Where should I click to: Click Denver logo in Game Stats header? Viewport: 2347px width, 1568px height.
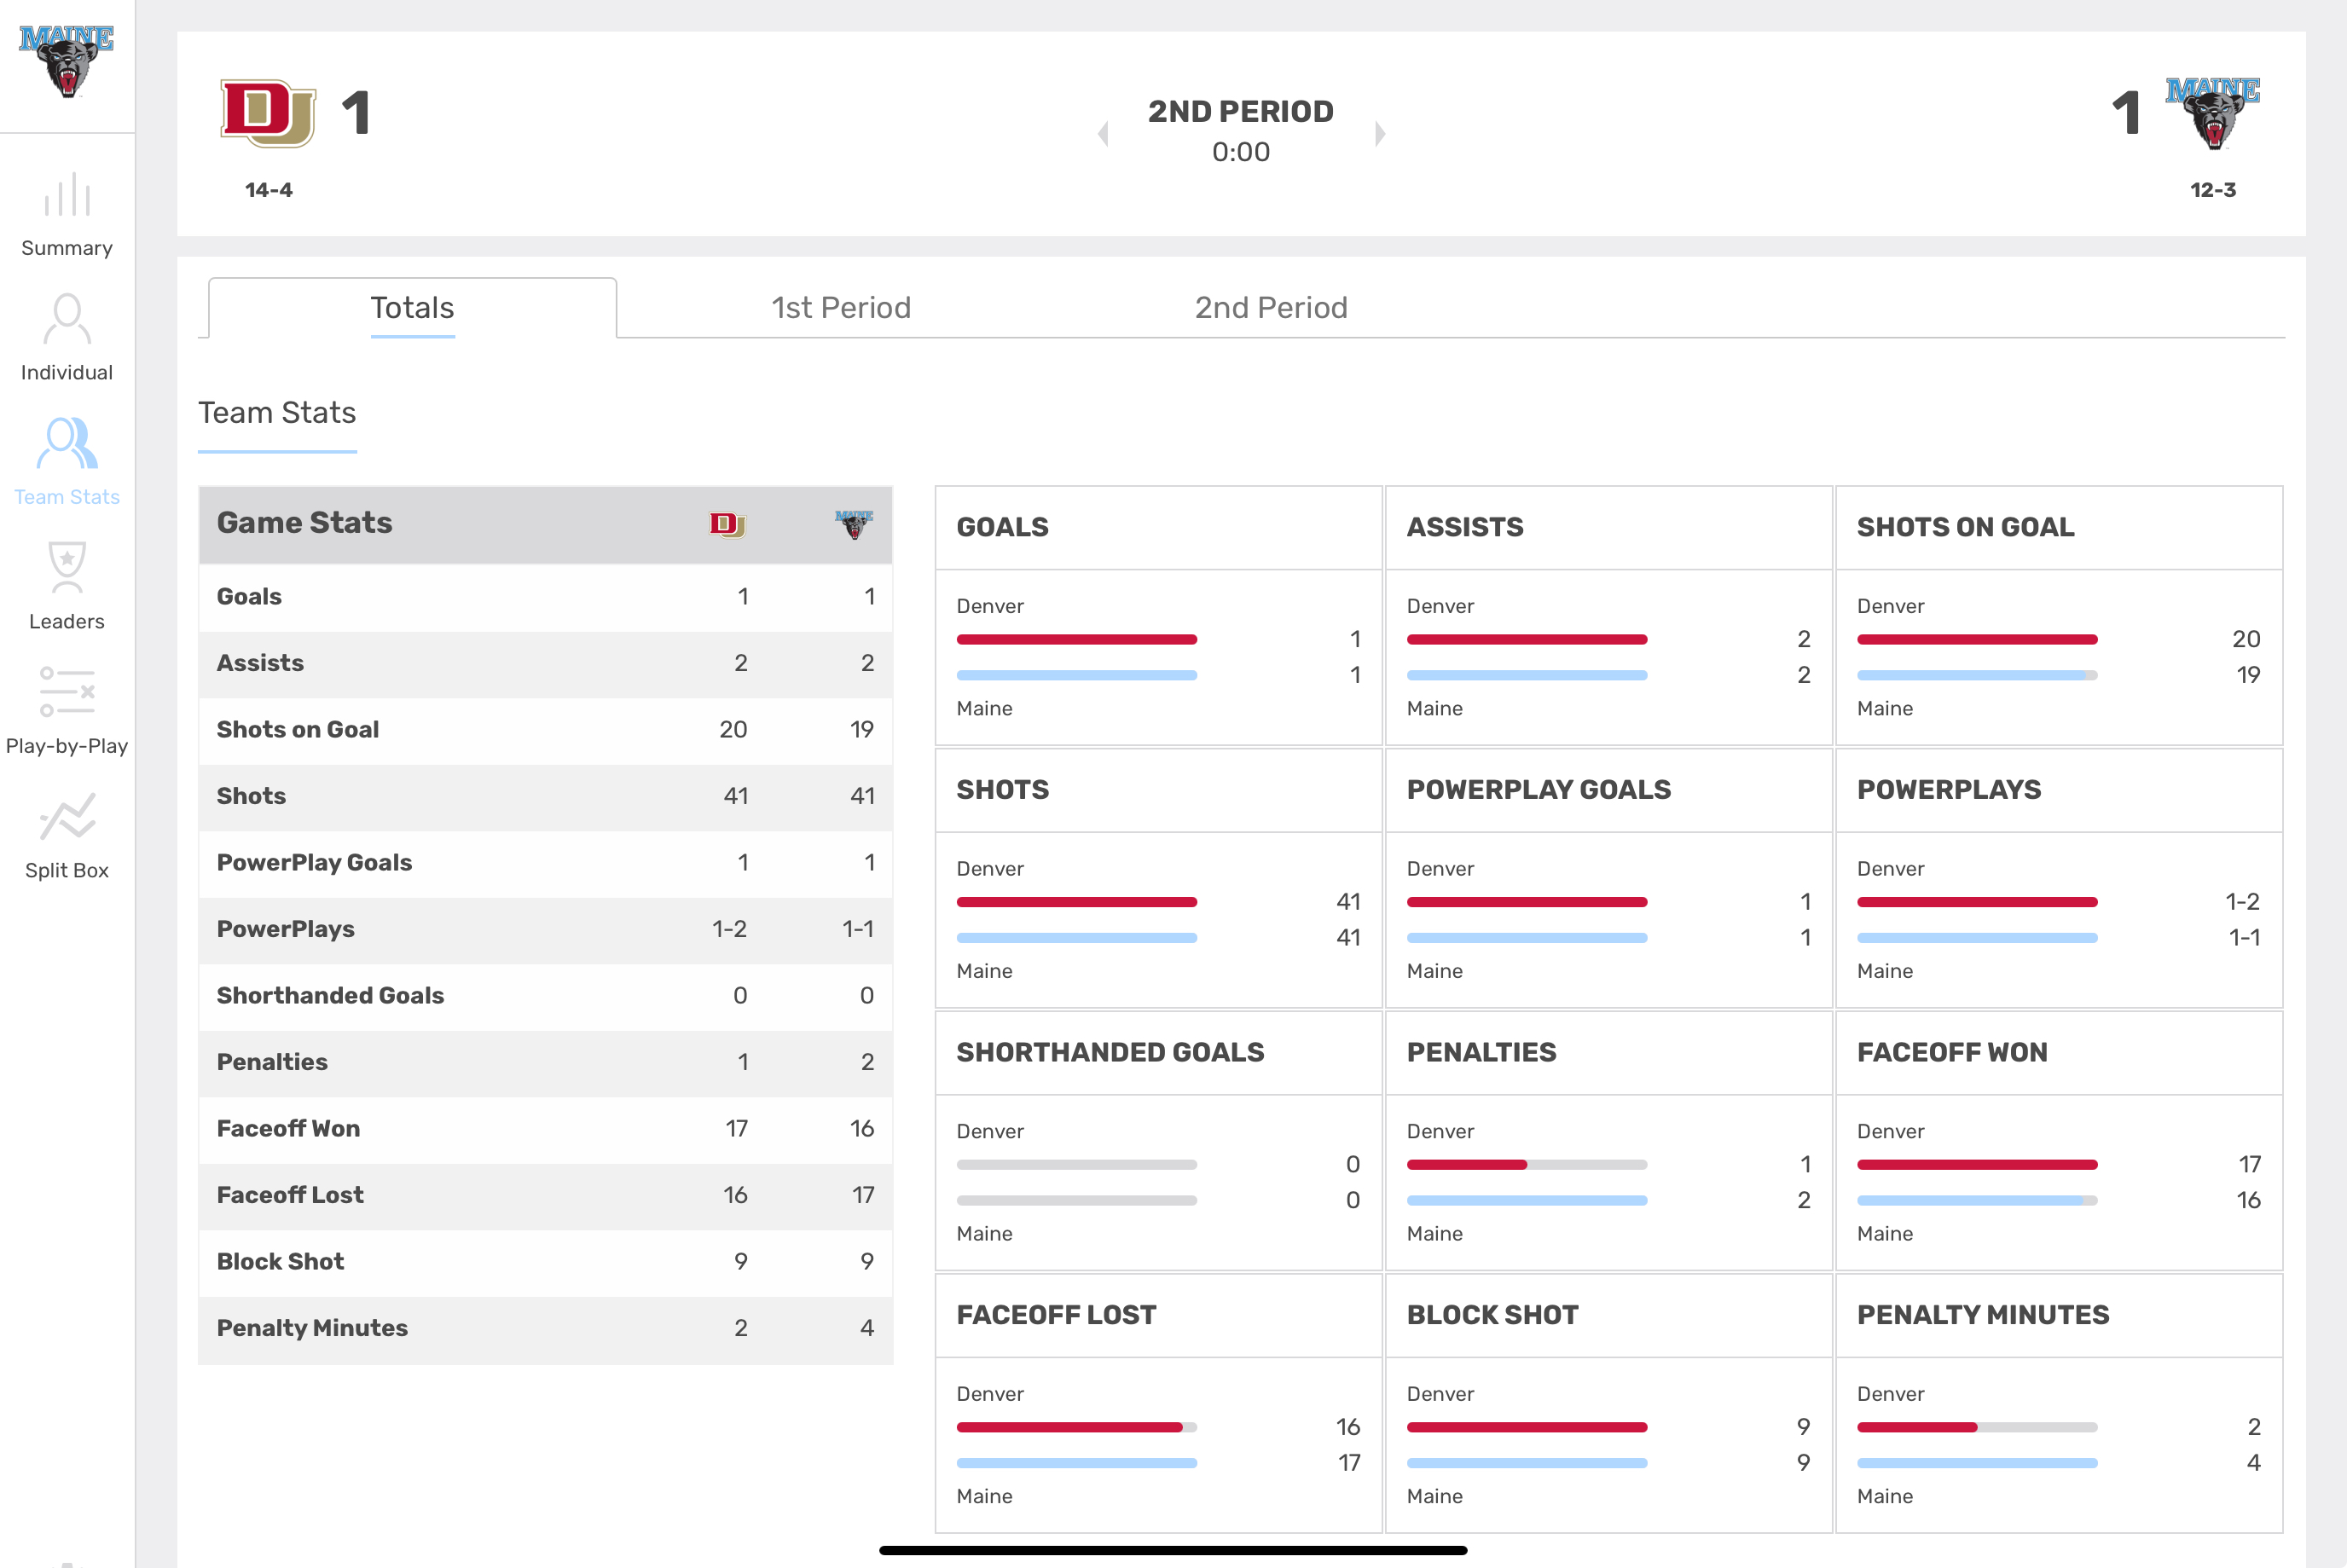tap(728, 524)
